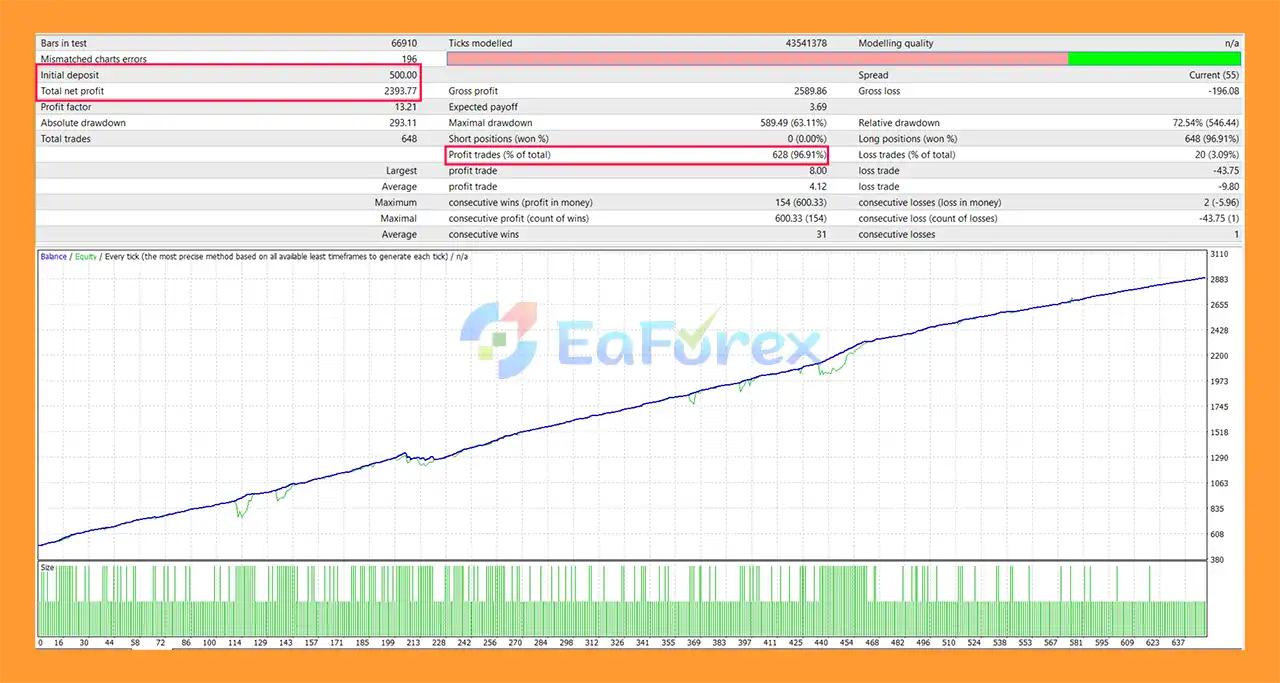
Task: Select the blue Balance legend label
Action: (53, 256)
